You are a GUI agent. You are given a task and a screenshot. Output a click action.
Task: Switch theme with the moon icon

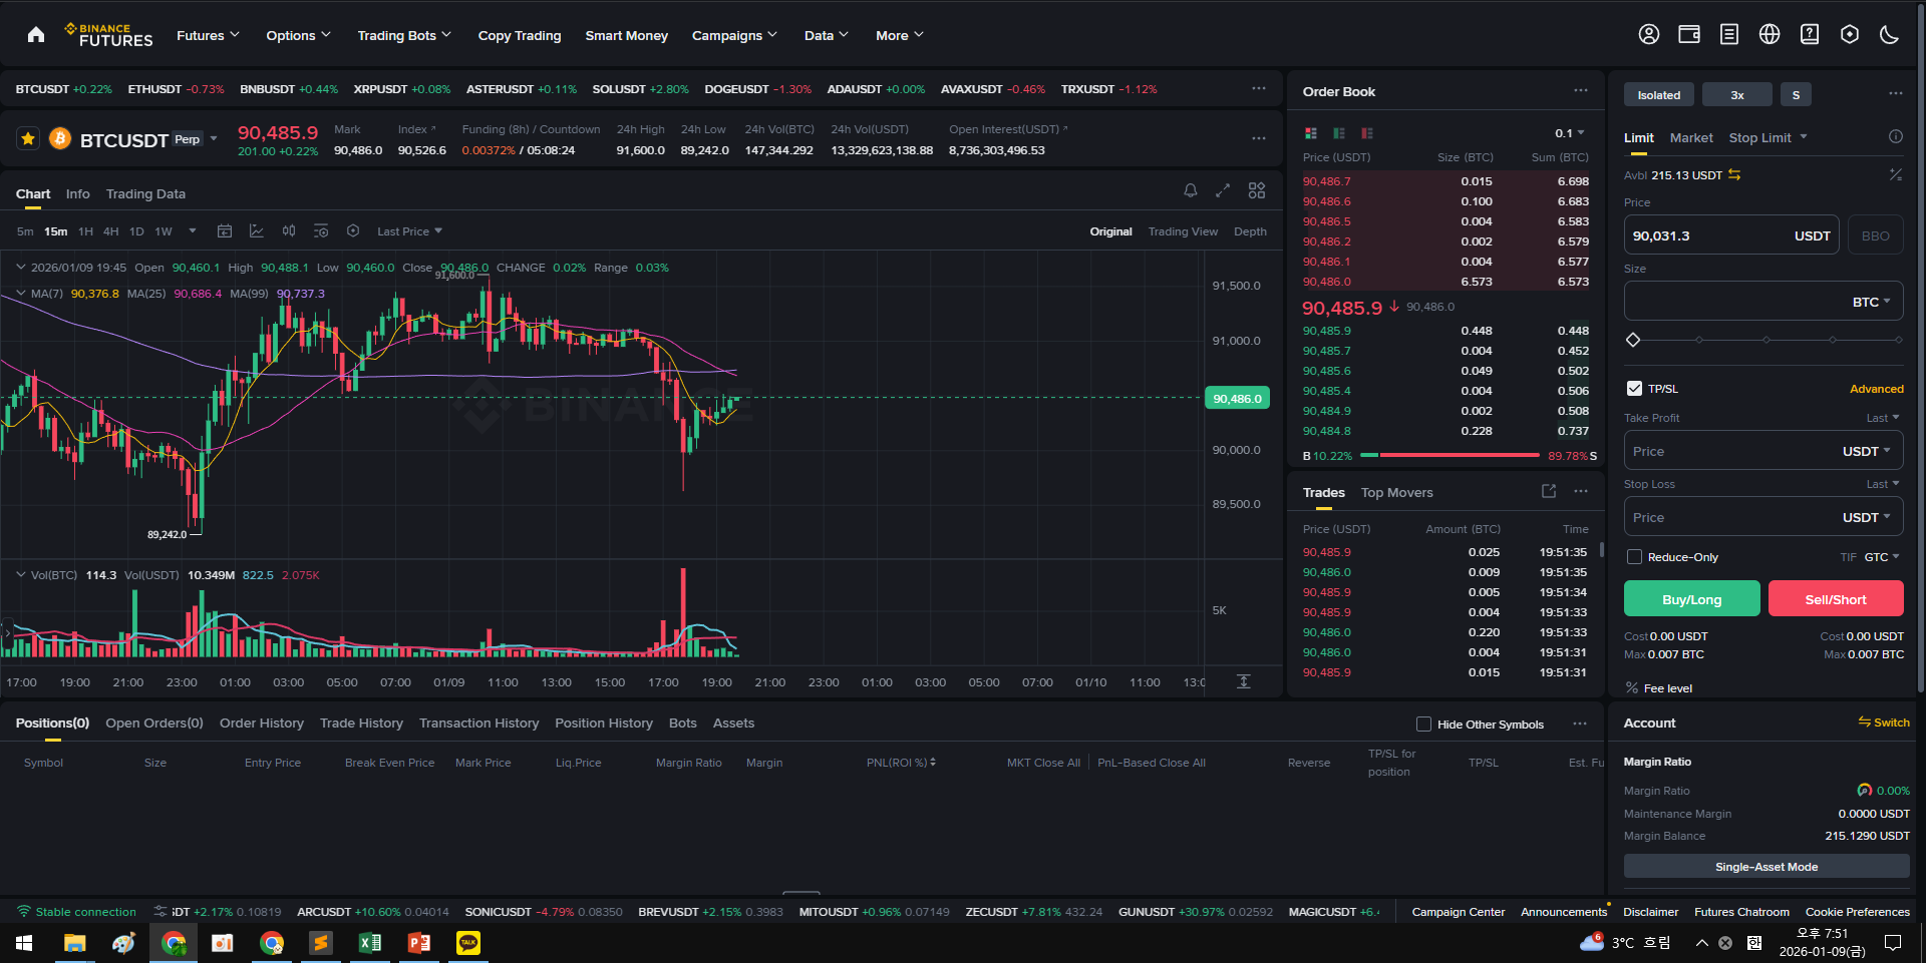(1889, 35)
